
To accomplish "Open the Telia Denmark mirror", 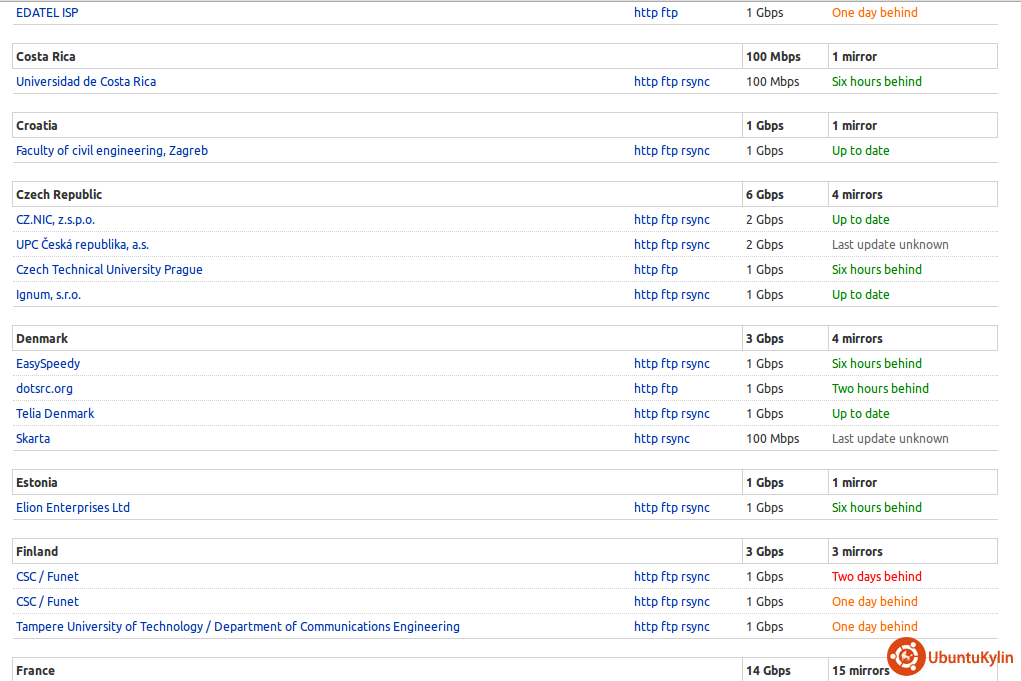I will [55, 414].
